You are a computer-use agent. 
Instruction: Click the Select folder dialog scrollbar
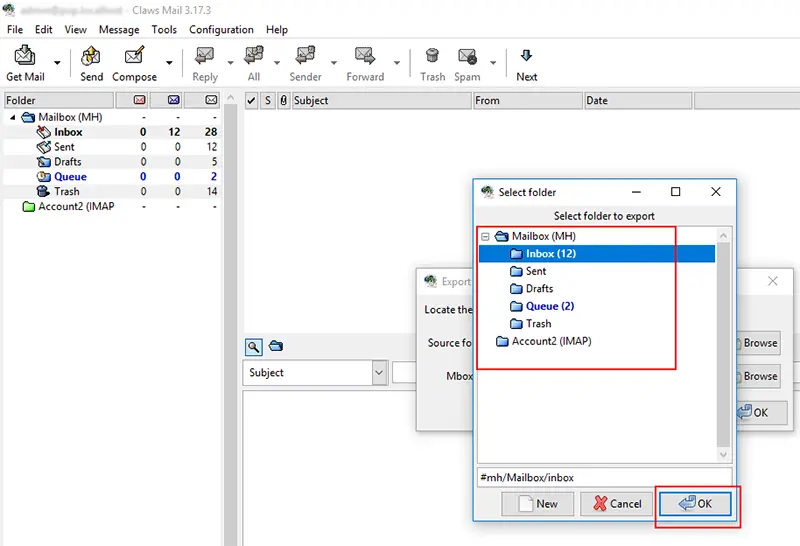coord(723,344)
